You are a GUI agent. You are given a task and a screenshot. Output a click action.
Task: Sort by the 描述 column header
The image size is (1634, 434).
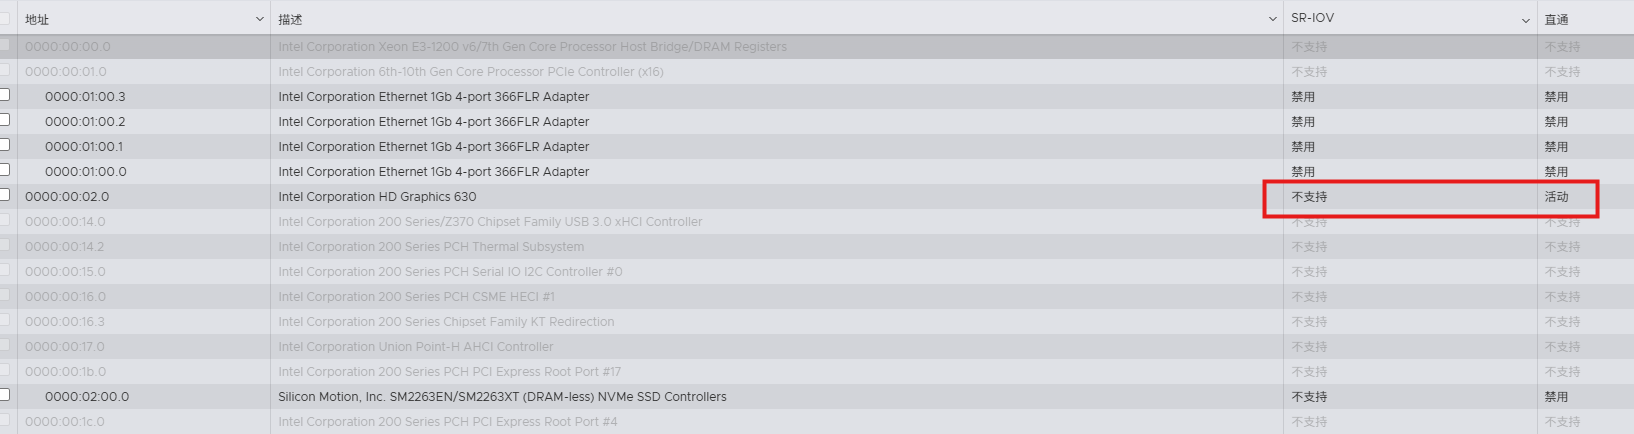pyautogui.click(x=290, y=19)
